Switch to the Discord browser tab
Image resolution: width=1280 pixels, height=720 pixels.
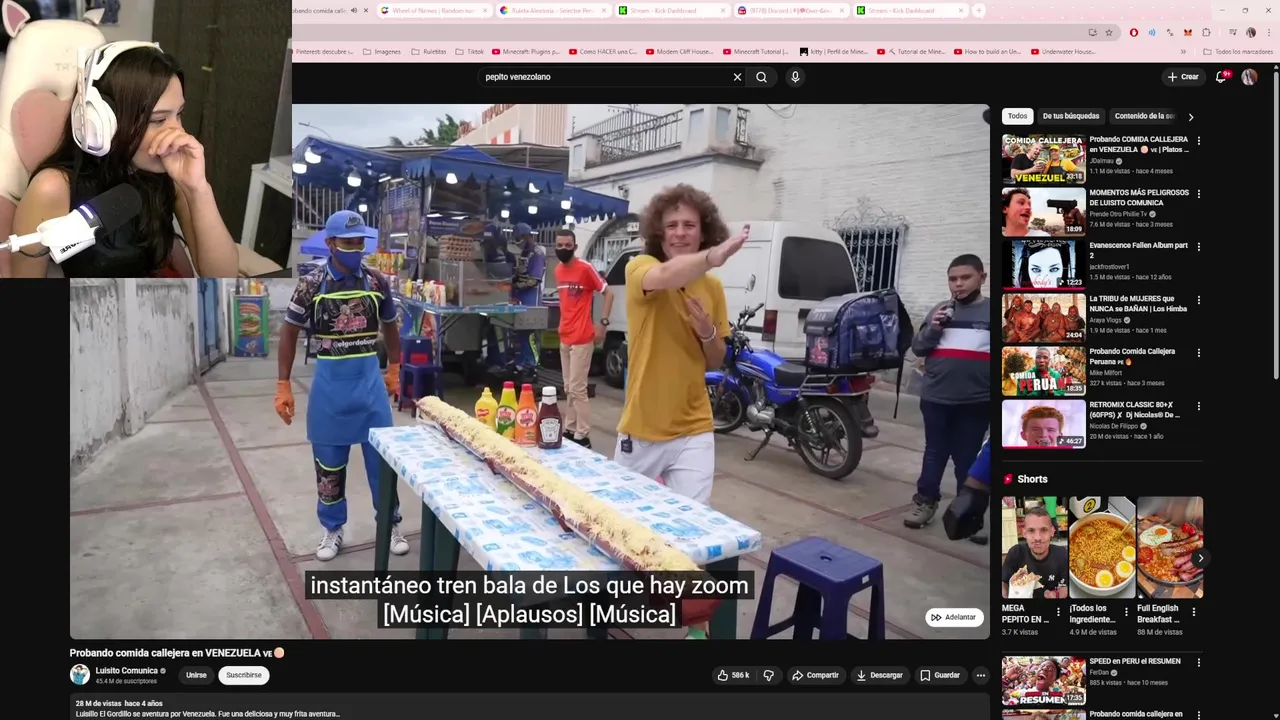pos(790,11)
